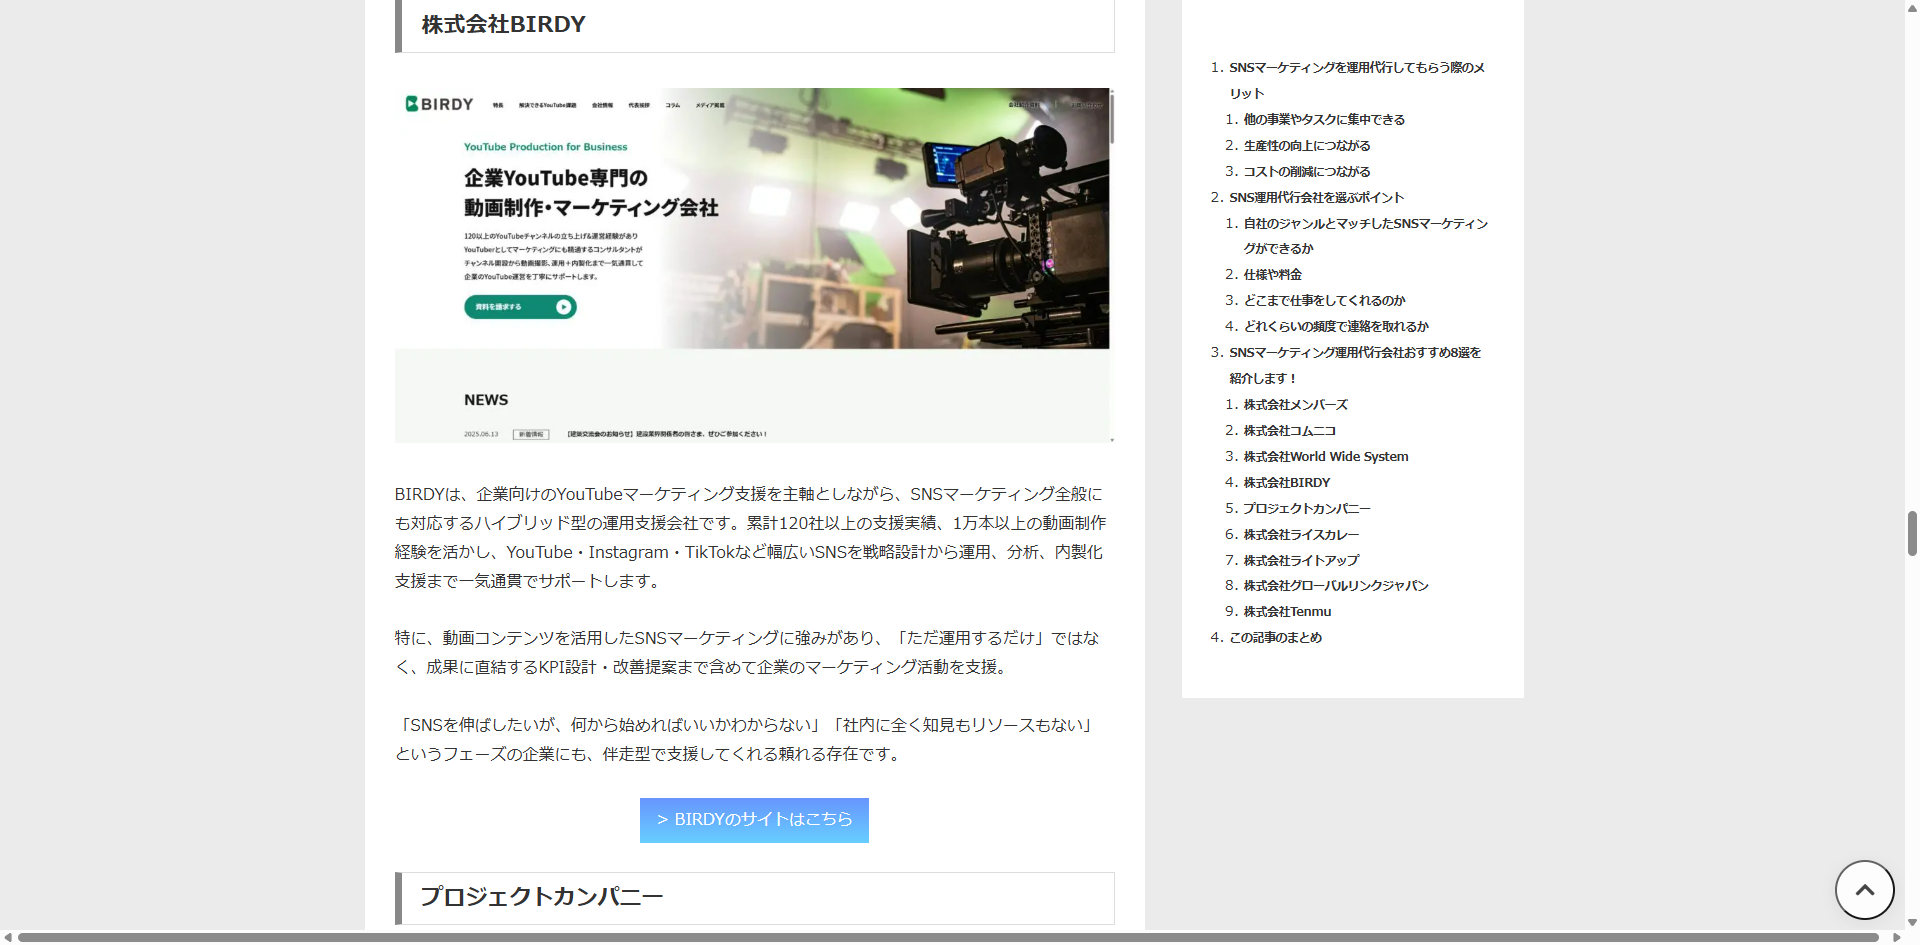1920x945 pixels.
Task: Jump to 株式会社メンバーズ in table of contents
Action: click(x=1295, y=405)
